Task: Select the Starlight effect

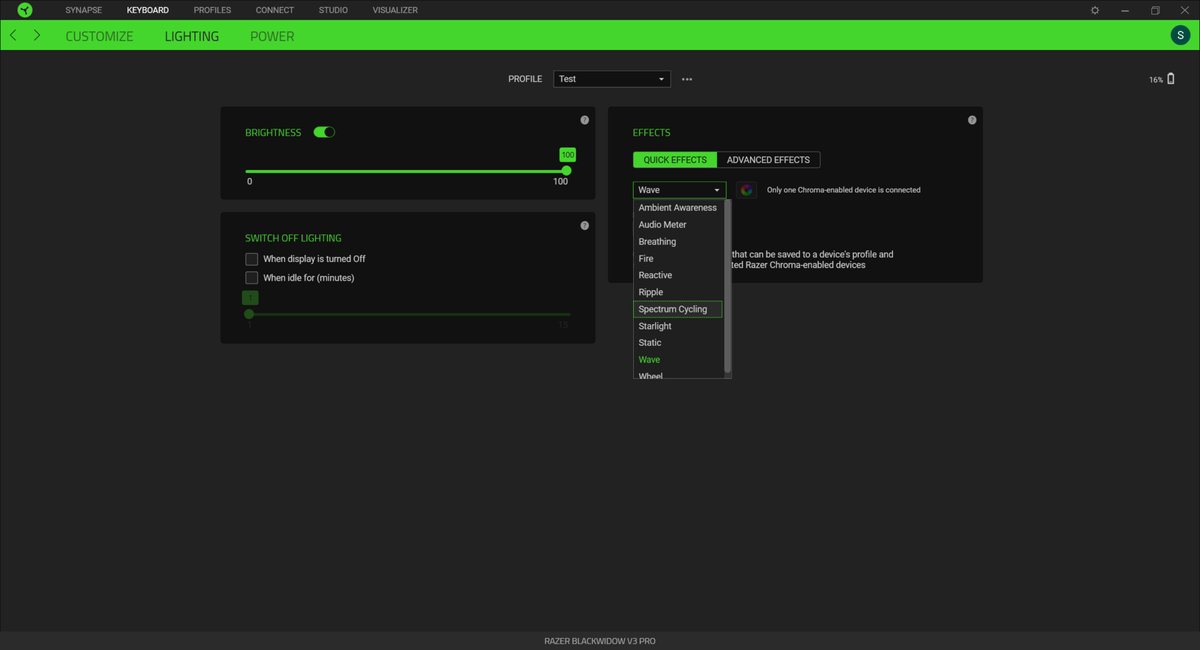Action: [x=678, y=326]
